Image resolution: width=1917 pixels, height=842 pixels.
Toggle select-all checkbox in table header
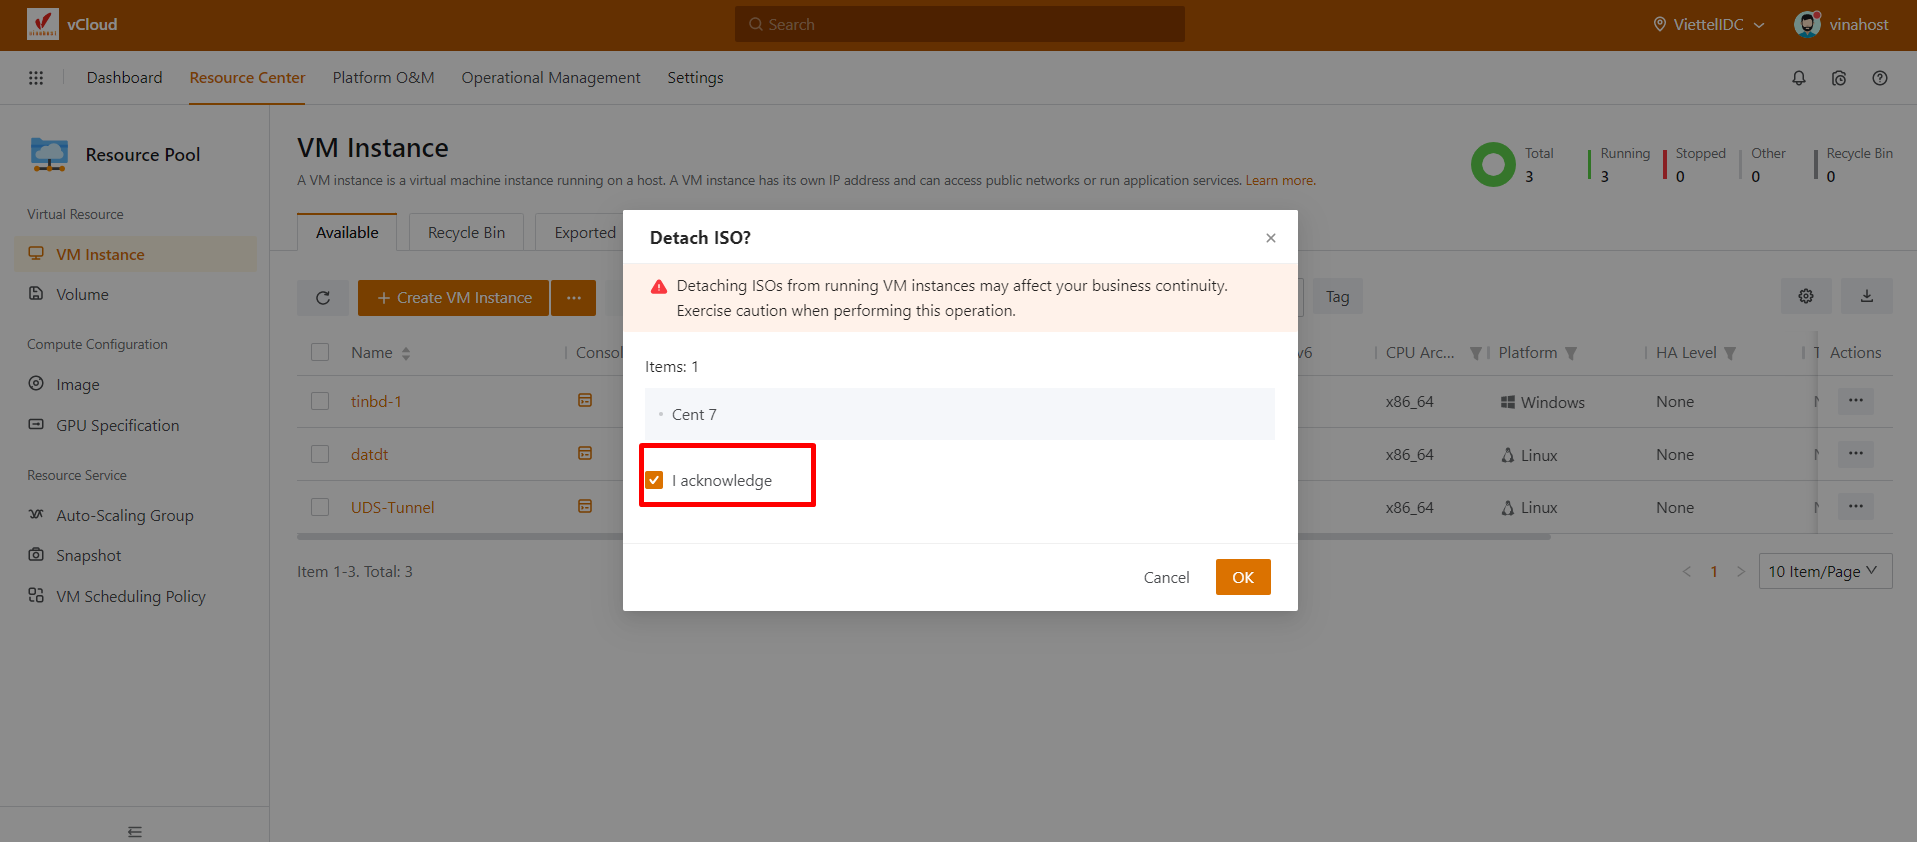pos(320,352)
